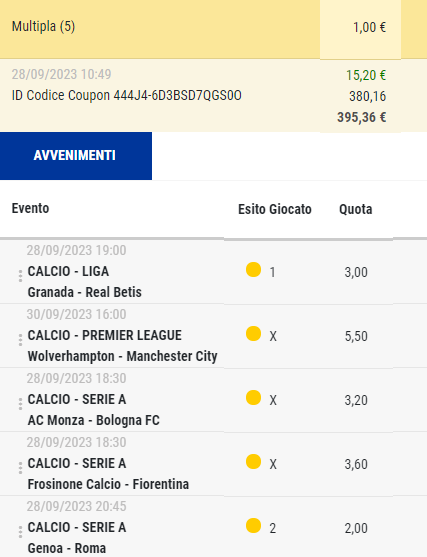Click the yellow status dot for Frosinone Calcio - Fiorentina

point(253,461)
